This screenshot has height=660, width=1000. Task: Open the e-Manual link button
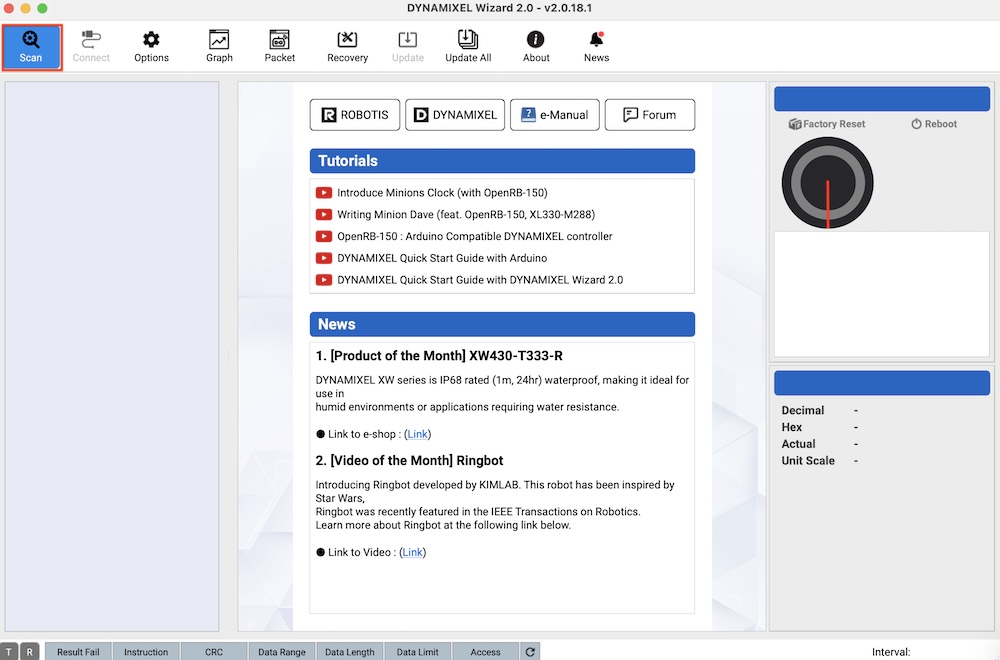click(555, 115)
